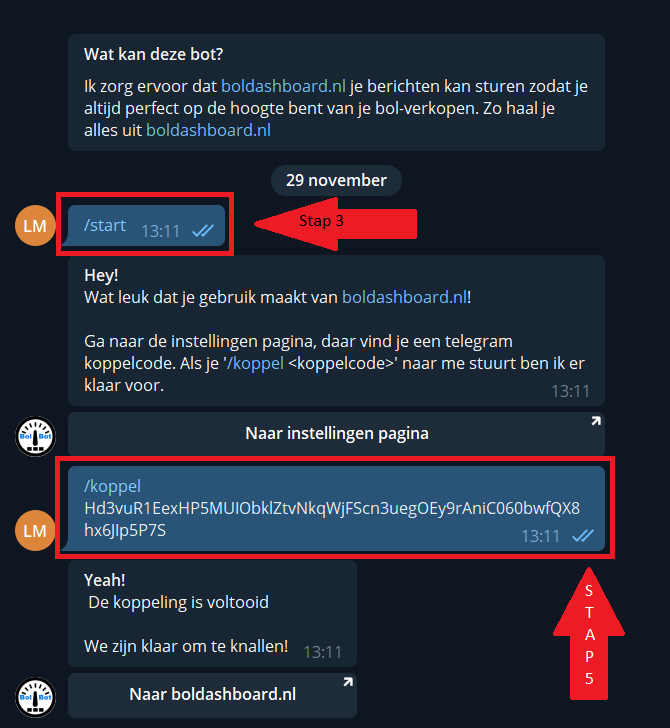Click /koppel command in sent message
The image size is (670, 728).
(112, 486)
